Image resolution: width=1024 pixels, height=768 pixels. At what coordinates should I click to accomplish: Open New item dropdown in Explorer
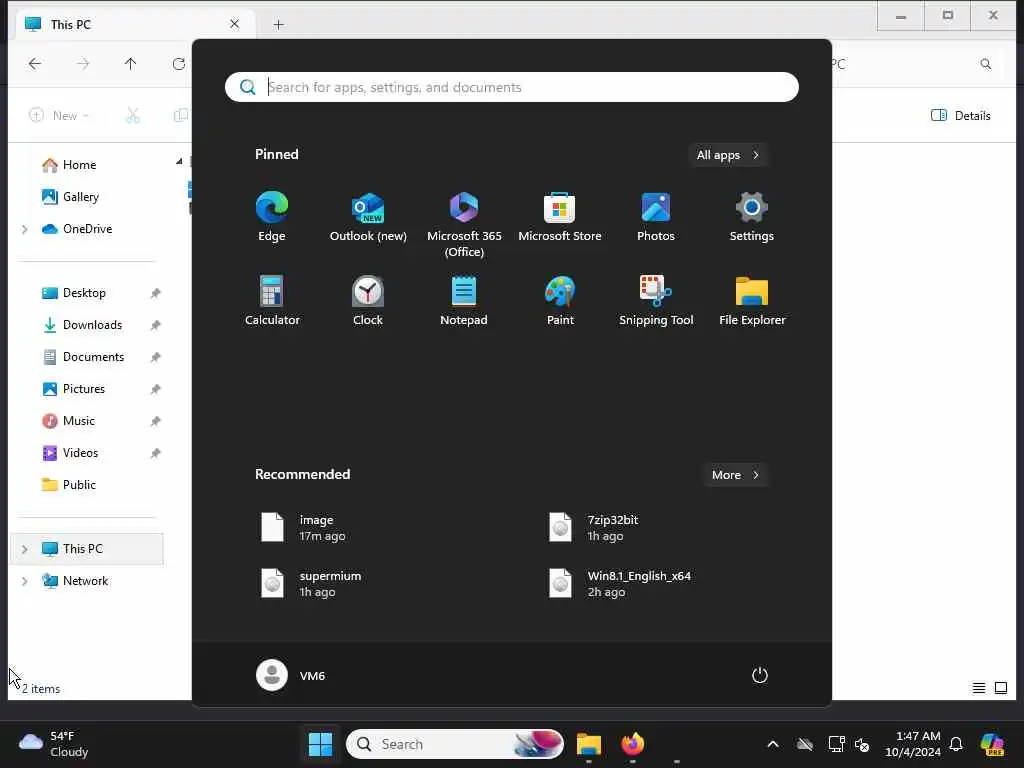pyautogui.click(x=59, y=116)
